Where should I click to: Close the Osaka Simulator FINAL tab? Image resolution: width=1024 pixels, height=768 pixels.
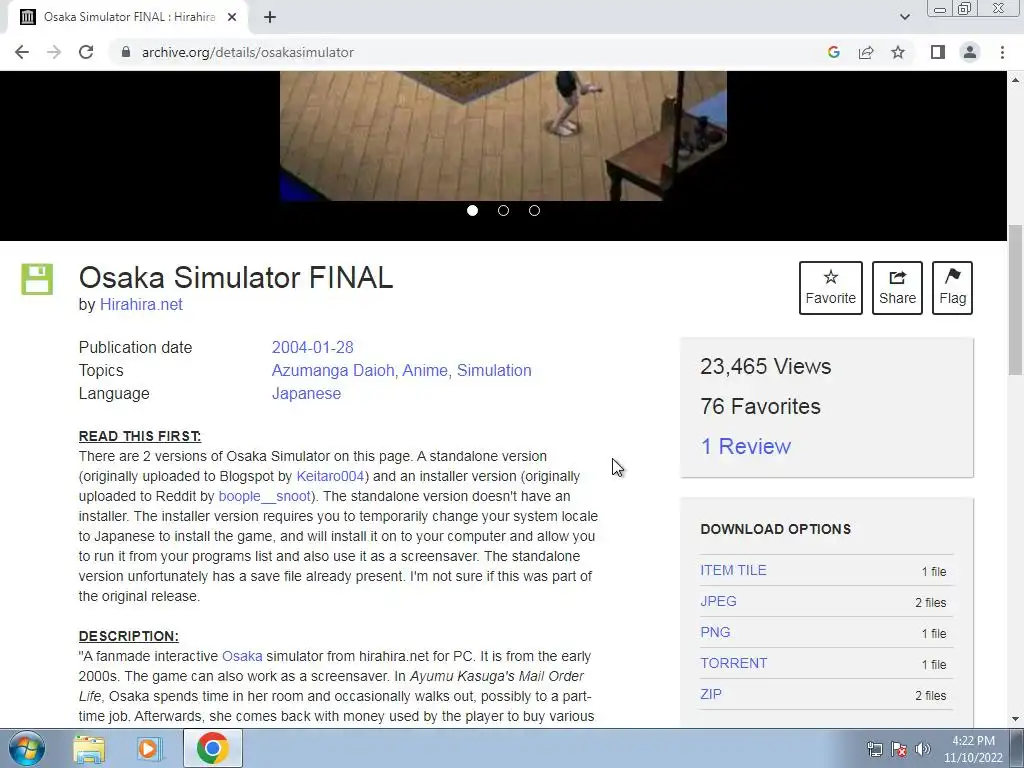232,17
